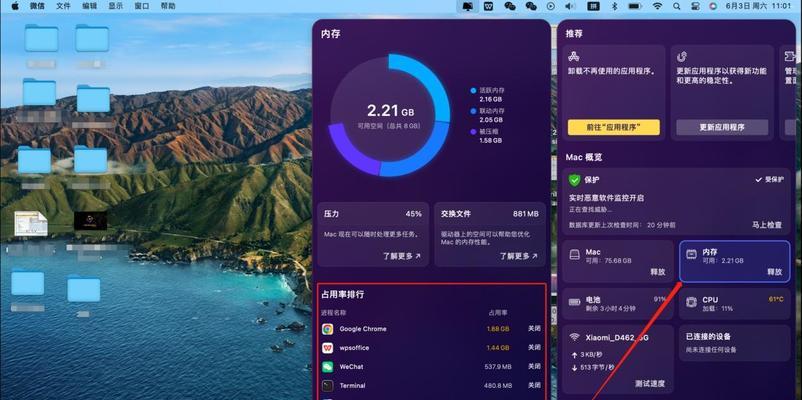Image resolution: width=802 pixels, height=400 pixels.
Task: Switch input method via the 拼 icon
Action: point(593,6)
